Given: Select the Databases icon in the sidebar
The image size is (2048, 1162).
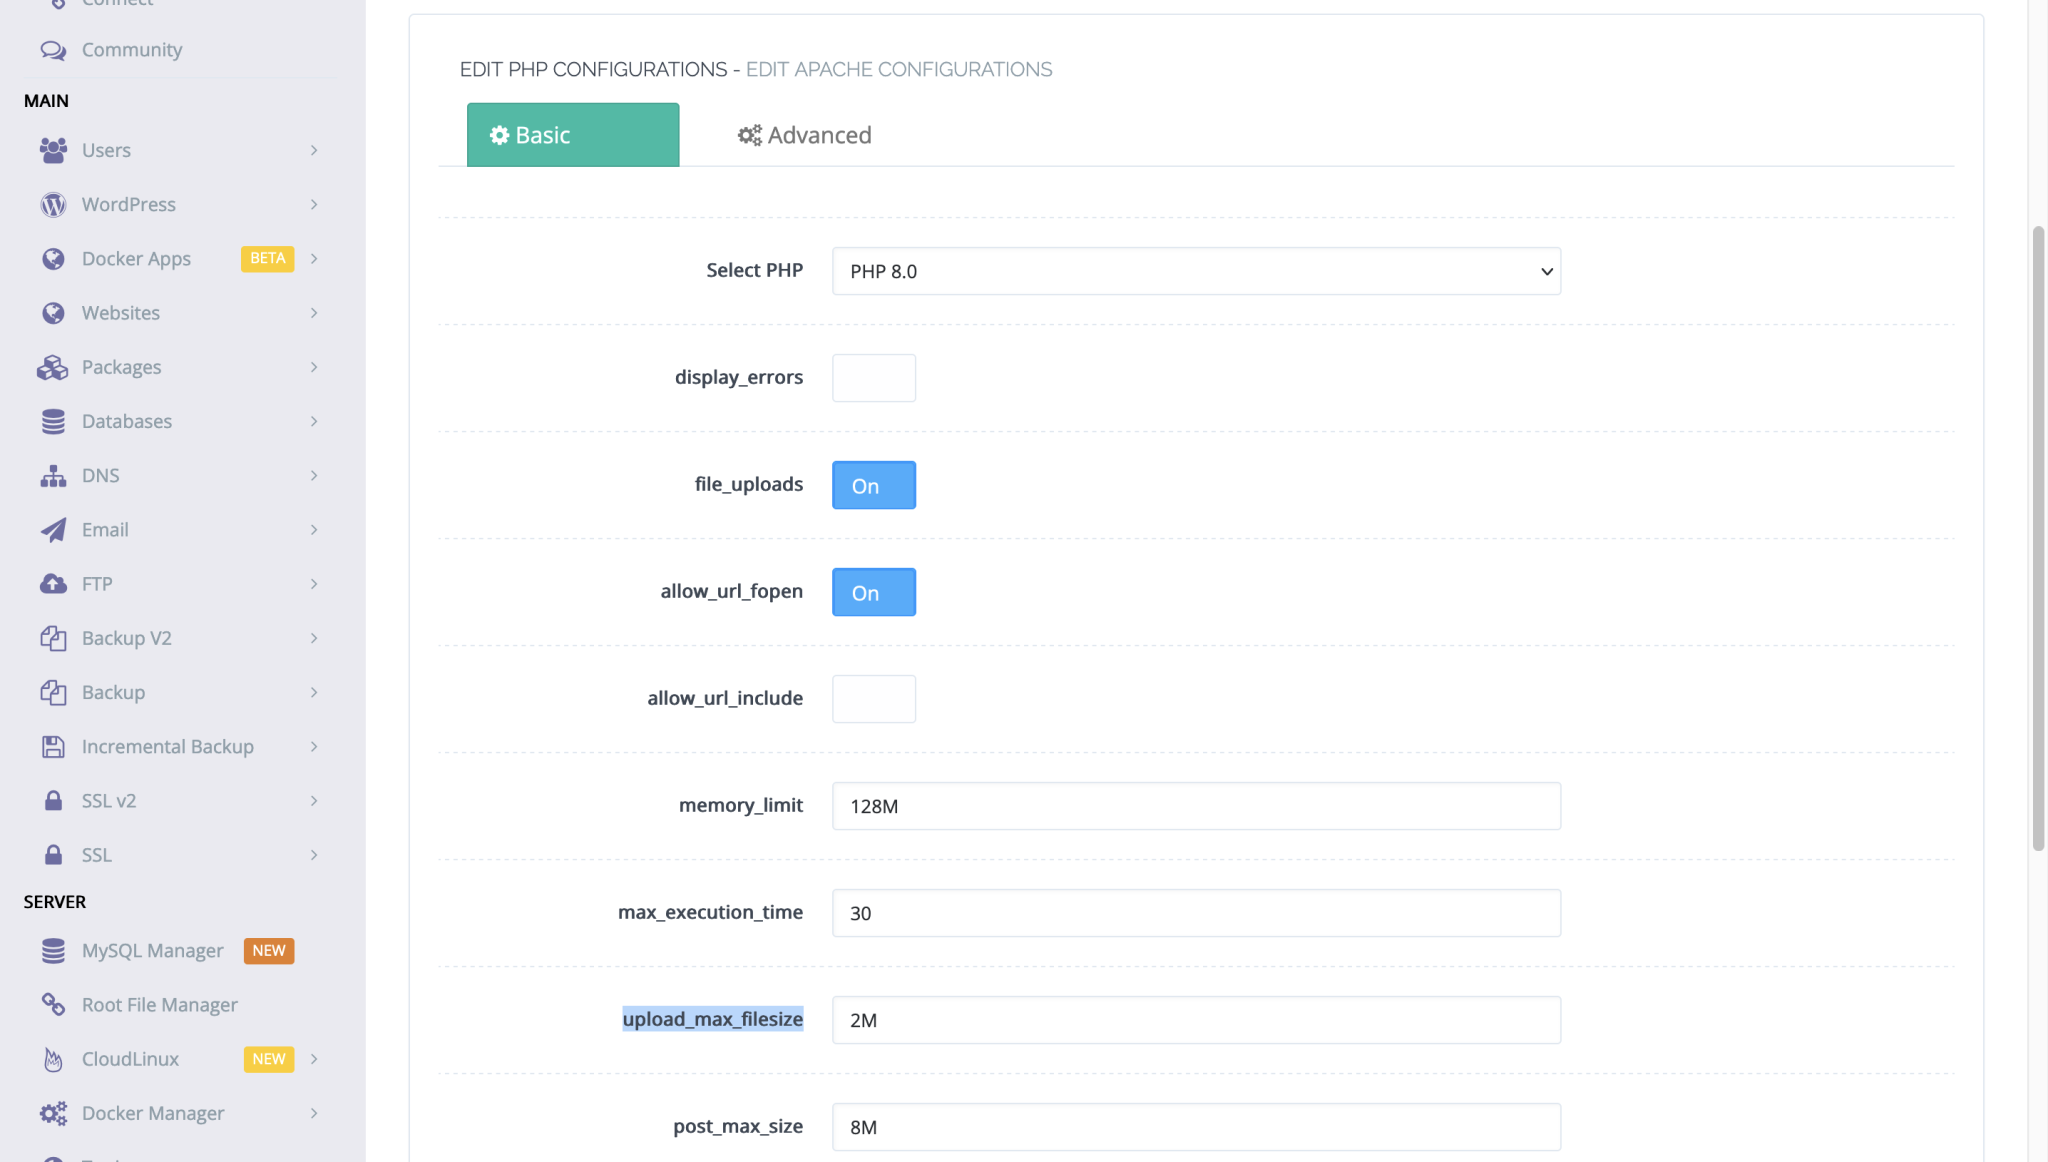Looking at the screenshot, I should 53,421.
